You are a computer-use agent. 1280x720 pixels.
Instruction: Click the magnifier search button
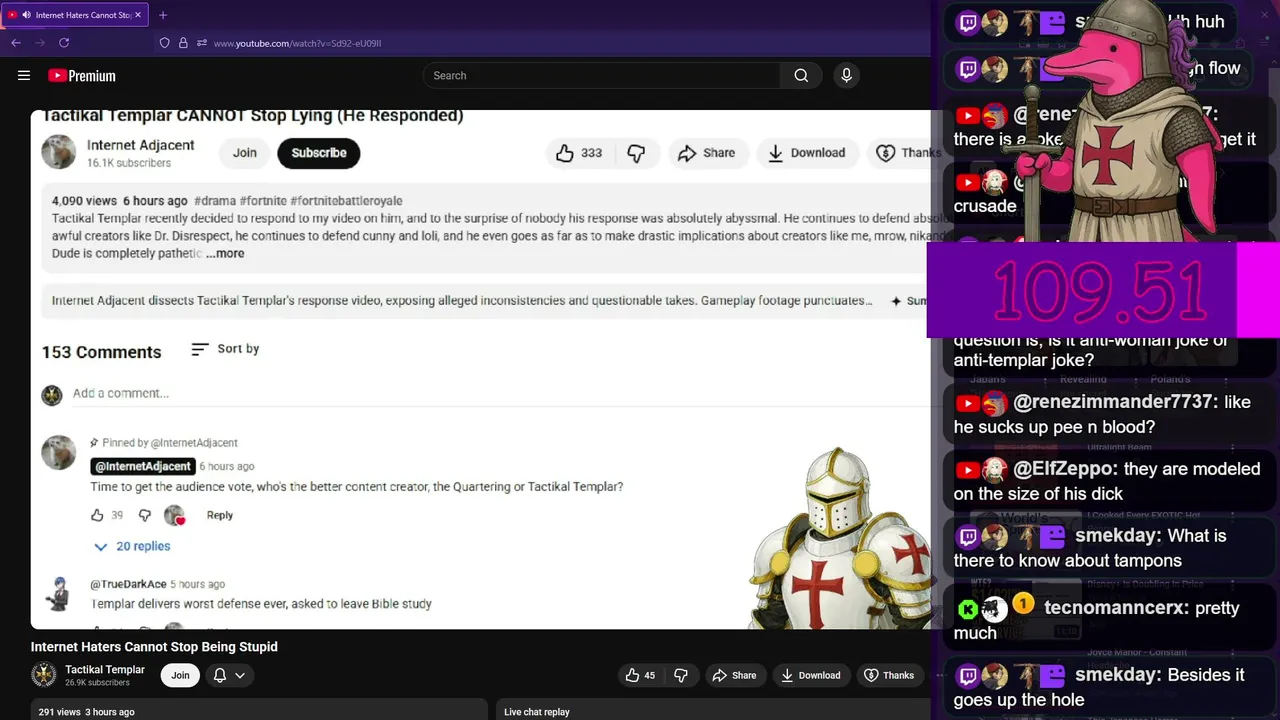(801, 76)
